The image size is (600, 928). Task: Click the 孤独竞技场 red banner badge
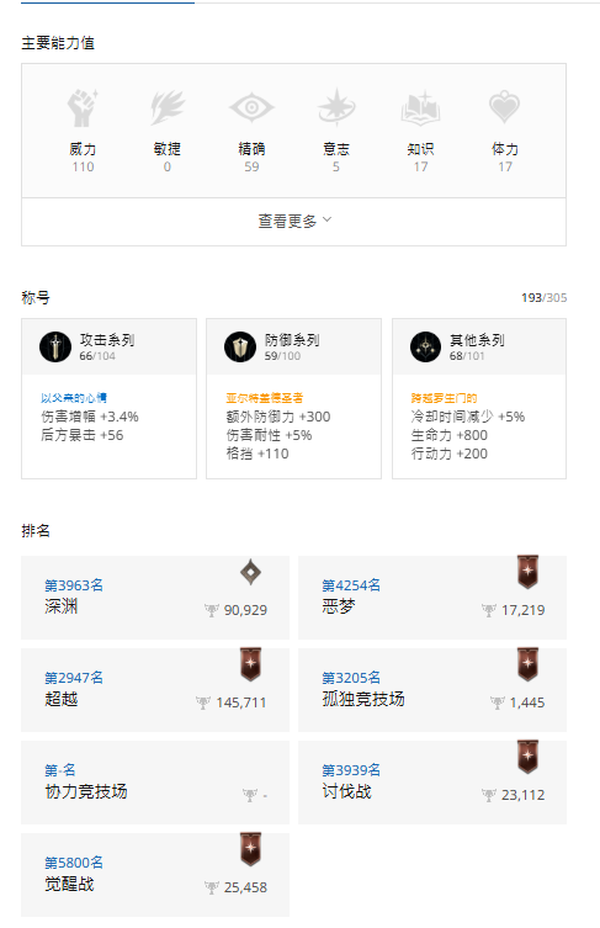coord(528,664)
